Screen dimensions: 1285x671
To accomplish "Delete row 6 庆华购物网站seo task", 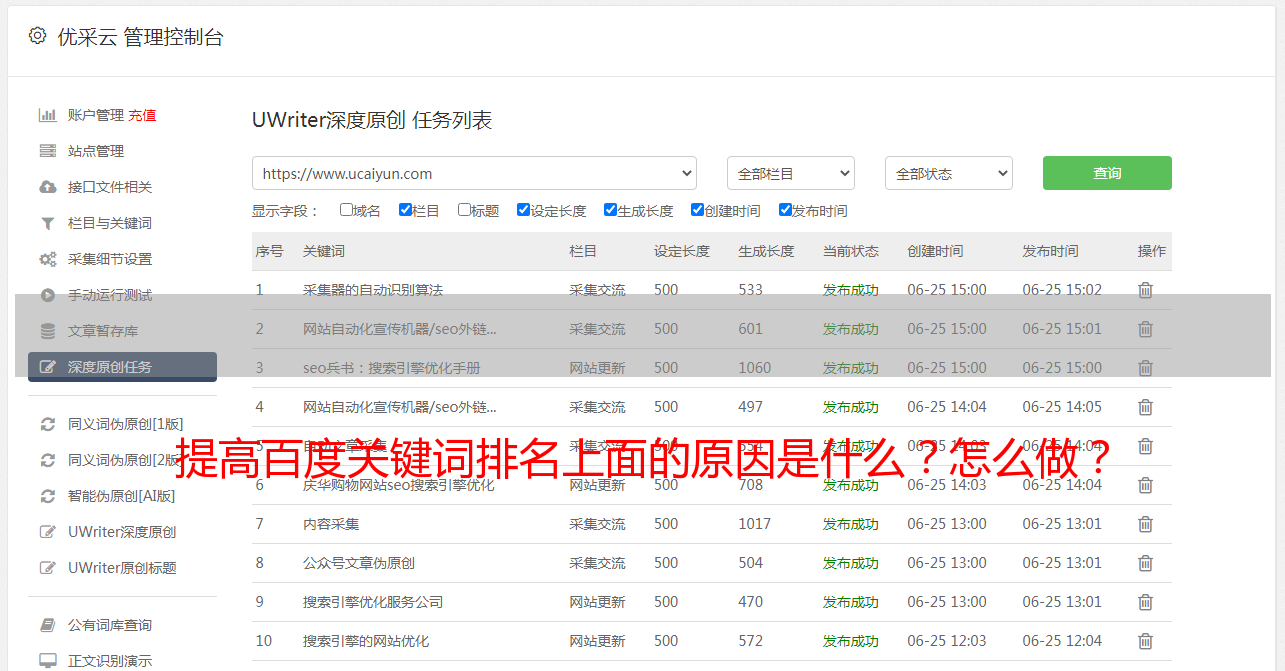I will tap(1145, 485).
